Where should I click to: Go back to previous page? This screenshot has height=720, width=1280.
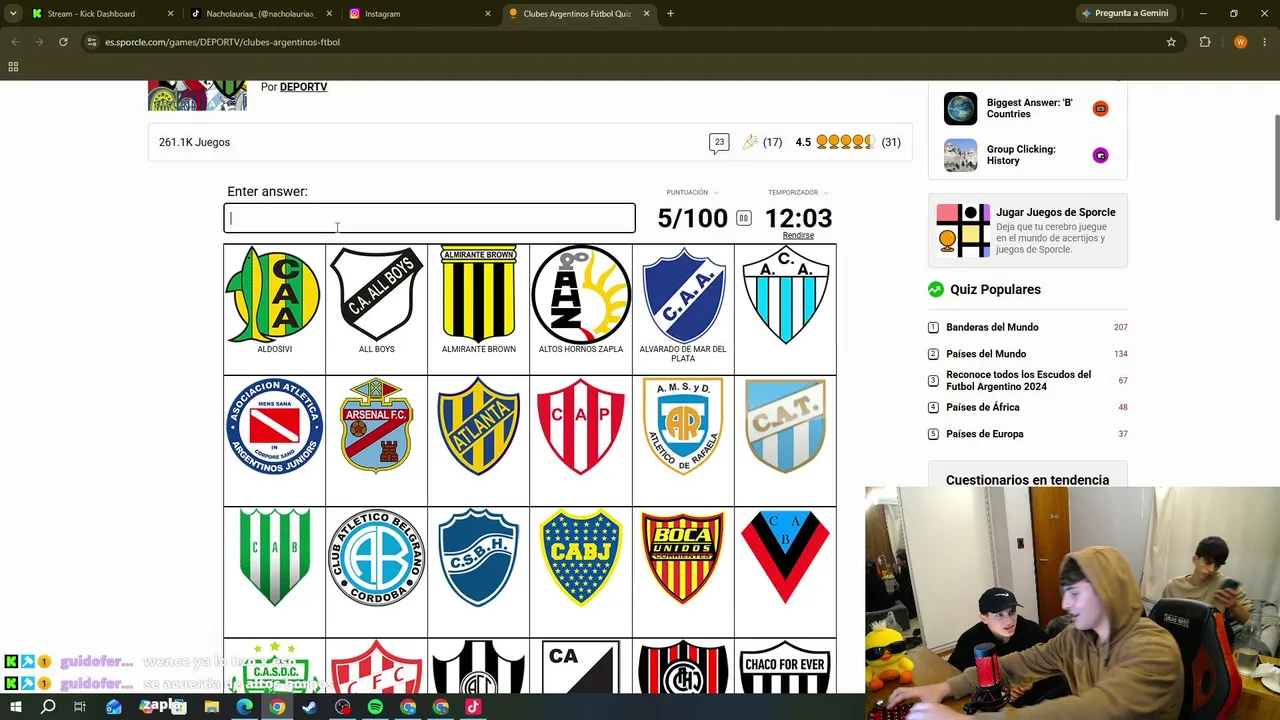tap(15, 42)
